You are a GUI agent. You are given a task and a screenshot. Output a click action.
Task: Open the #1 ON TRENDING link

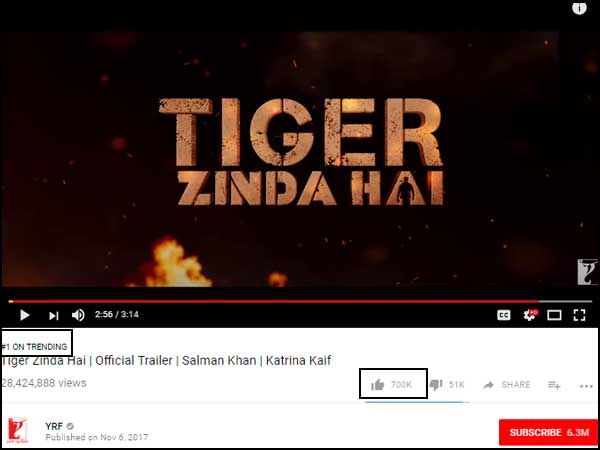34,347
